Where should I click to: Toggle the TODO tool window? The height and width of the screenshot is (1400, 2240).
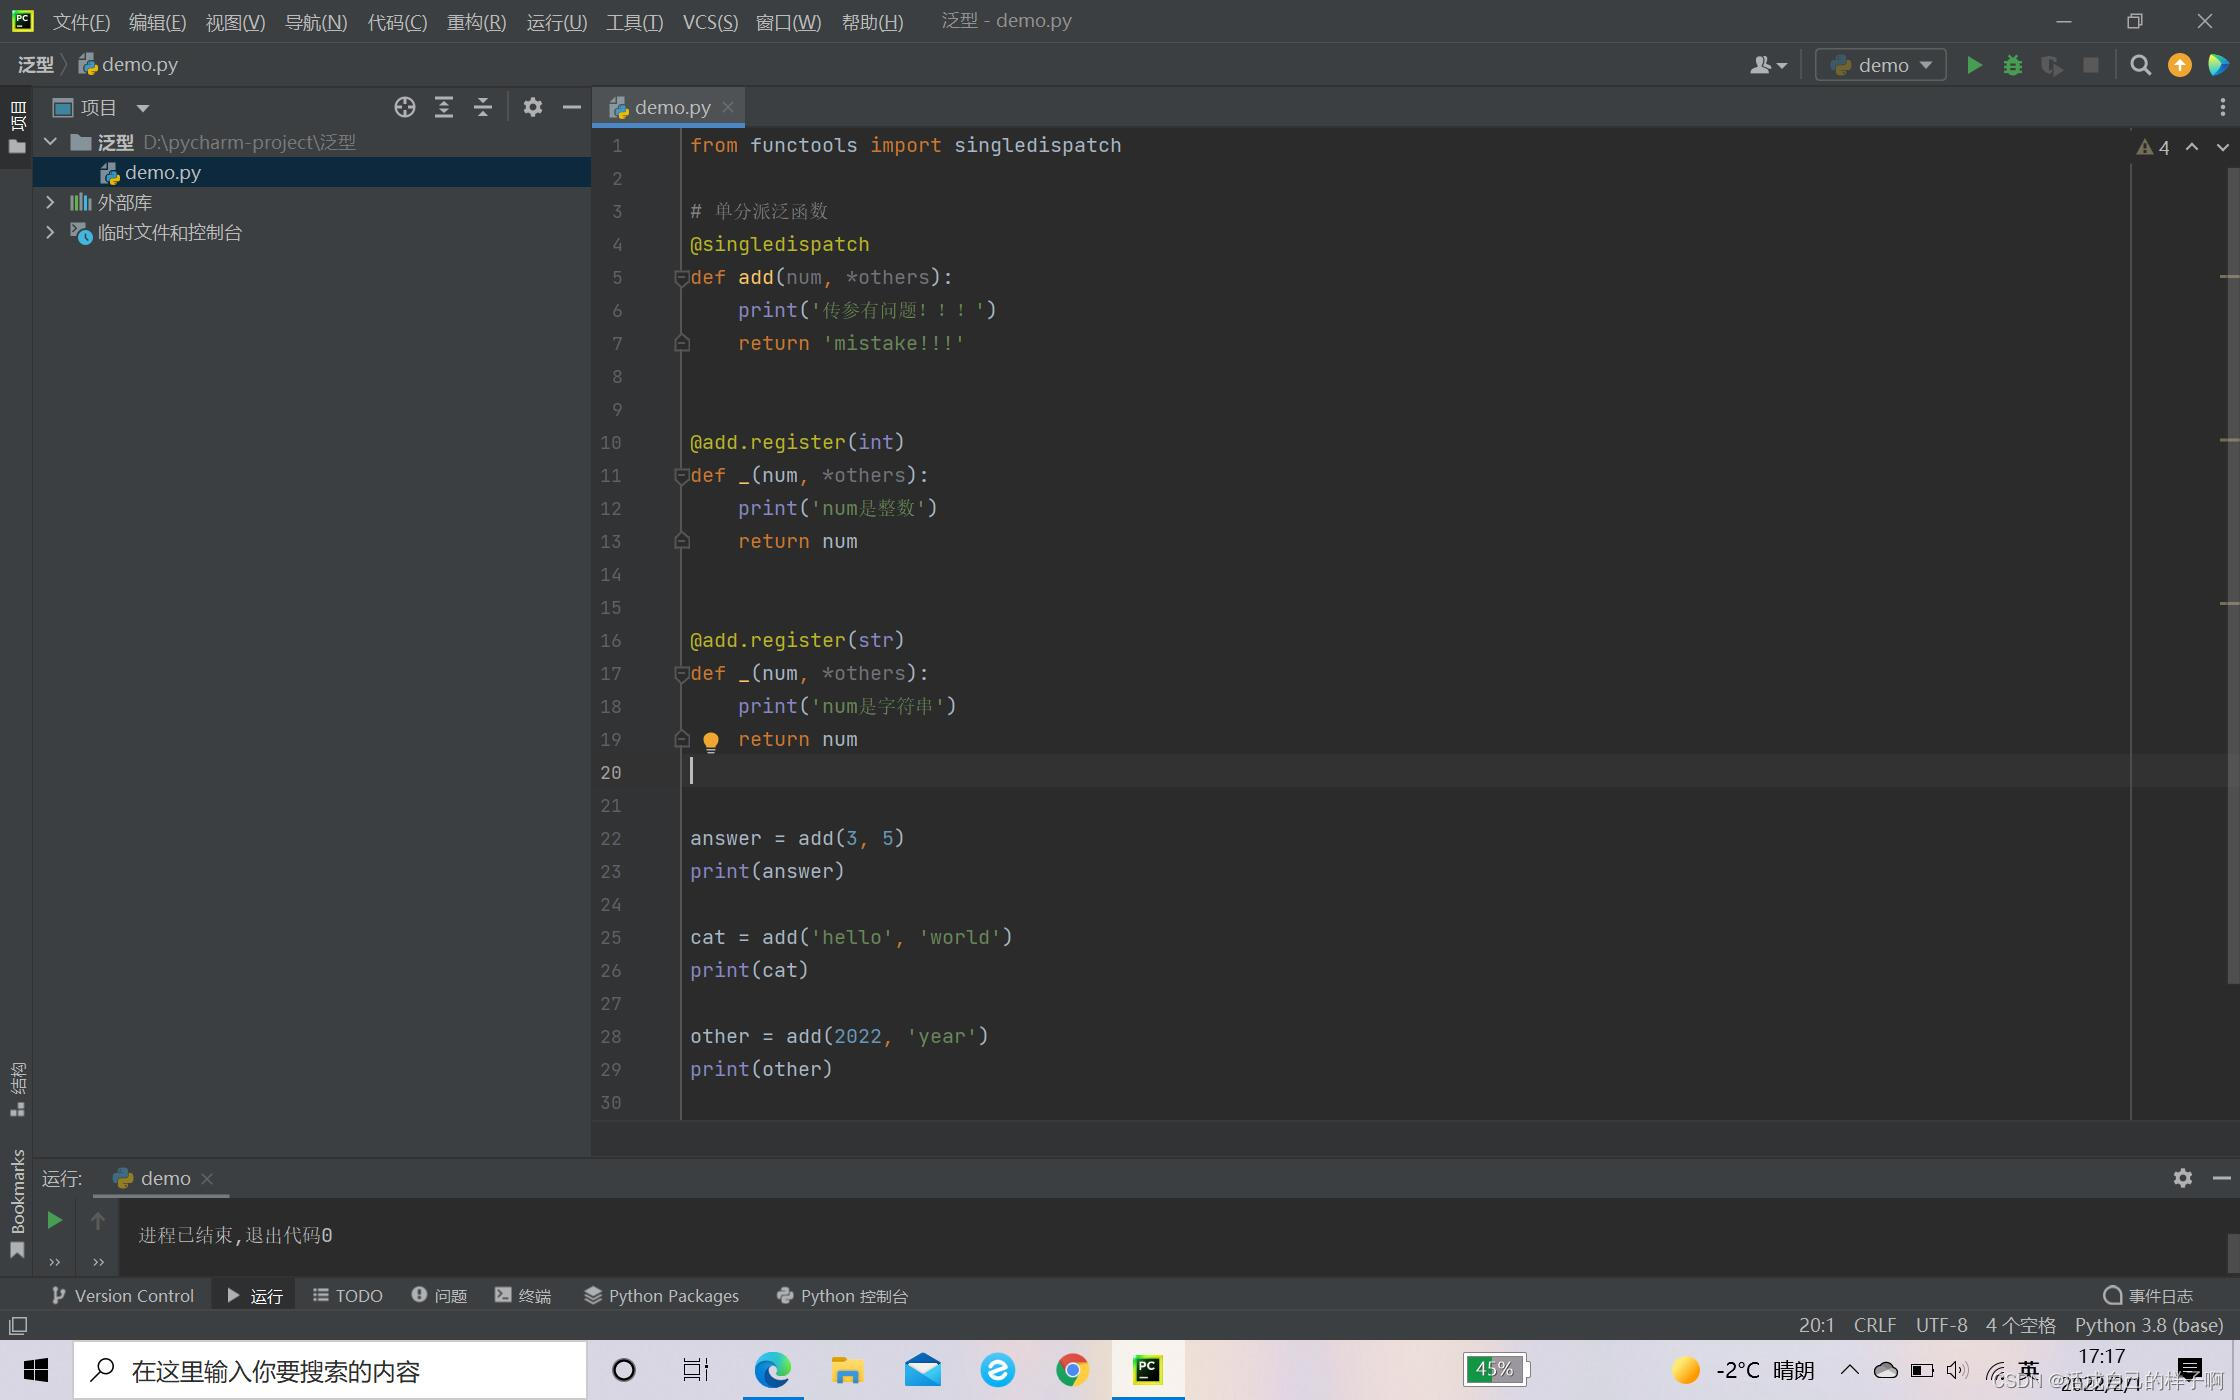tap(347, 1295)
